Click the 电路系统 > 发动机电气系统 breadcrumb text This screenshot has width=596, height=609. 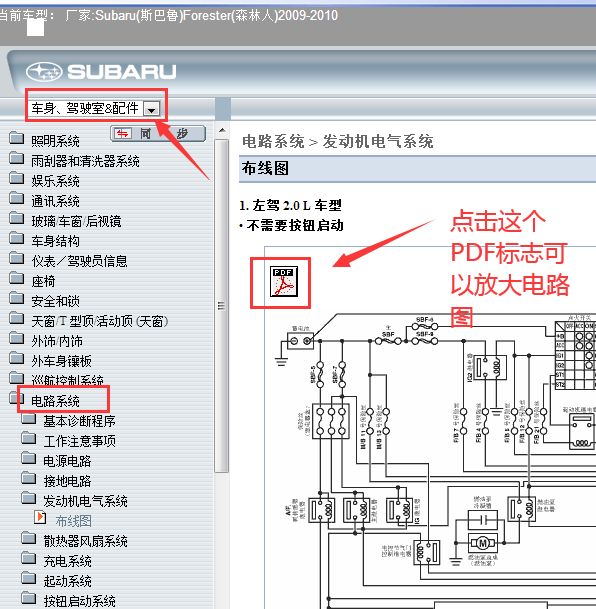click(337, 141)
